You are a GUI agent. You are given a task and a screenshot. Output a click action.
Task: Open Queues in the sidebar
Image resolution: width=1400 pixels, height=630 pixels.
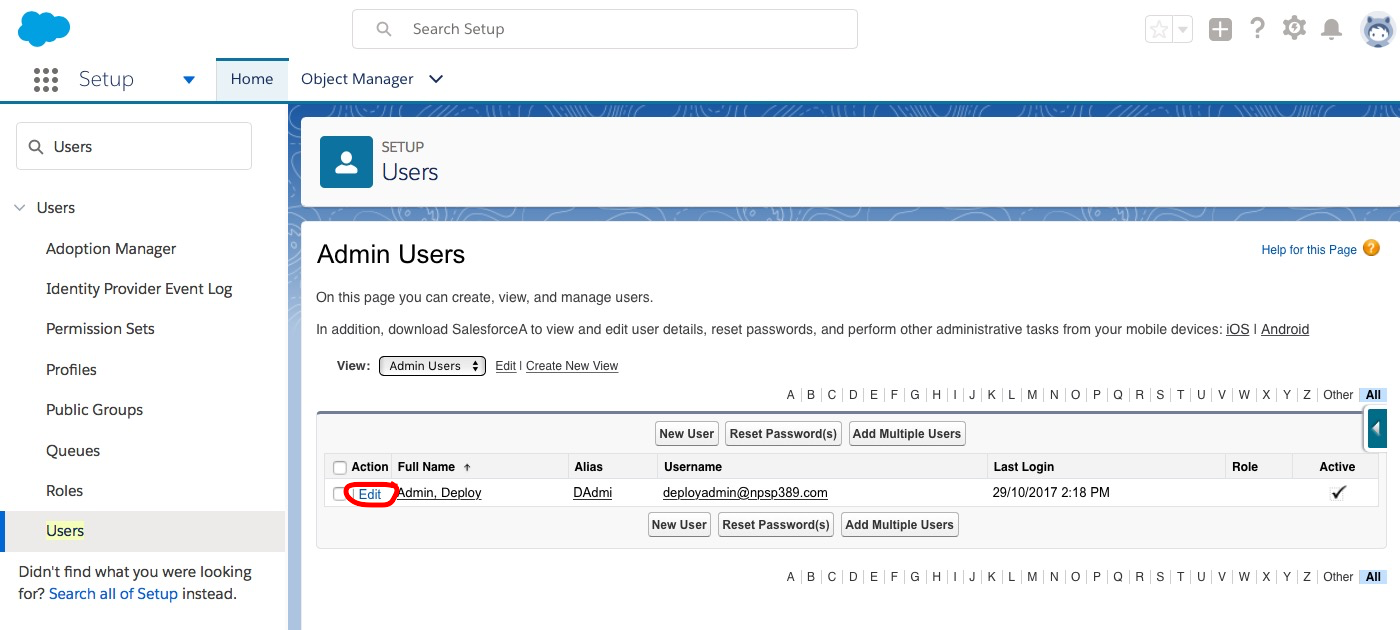(x=73, y=450)
